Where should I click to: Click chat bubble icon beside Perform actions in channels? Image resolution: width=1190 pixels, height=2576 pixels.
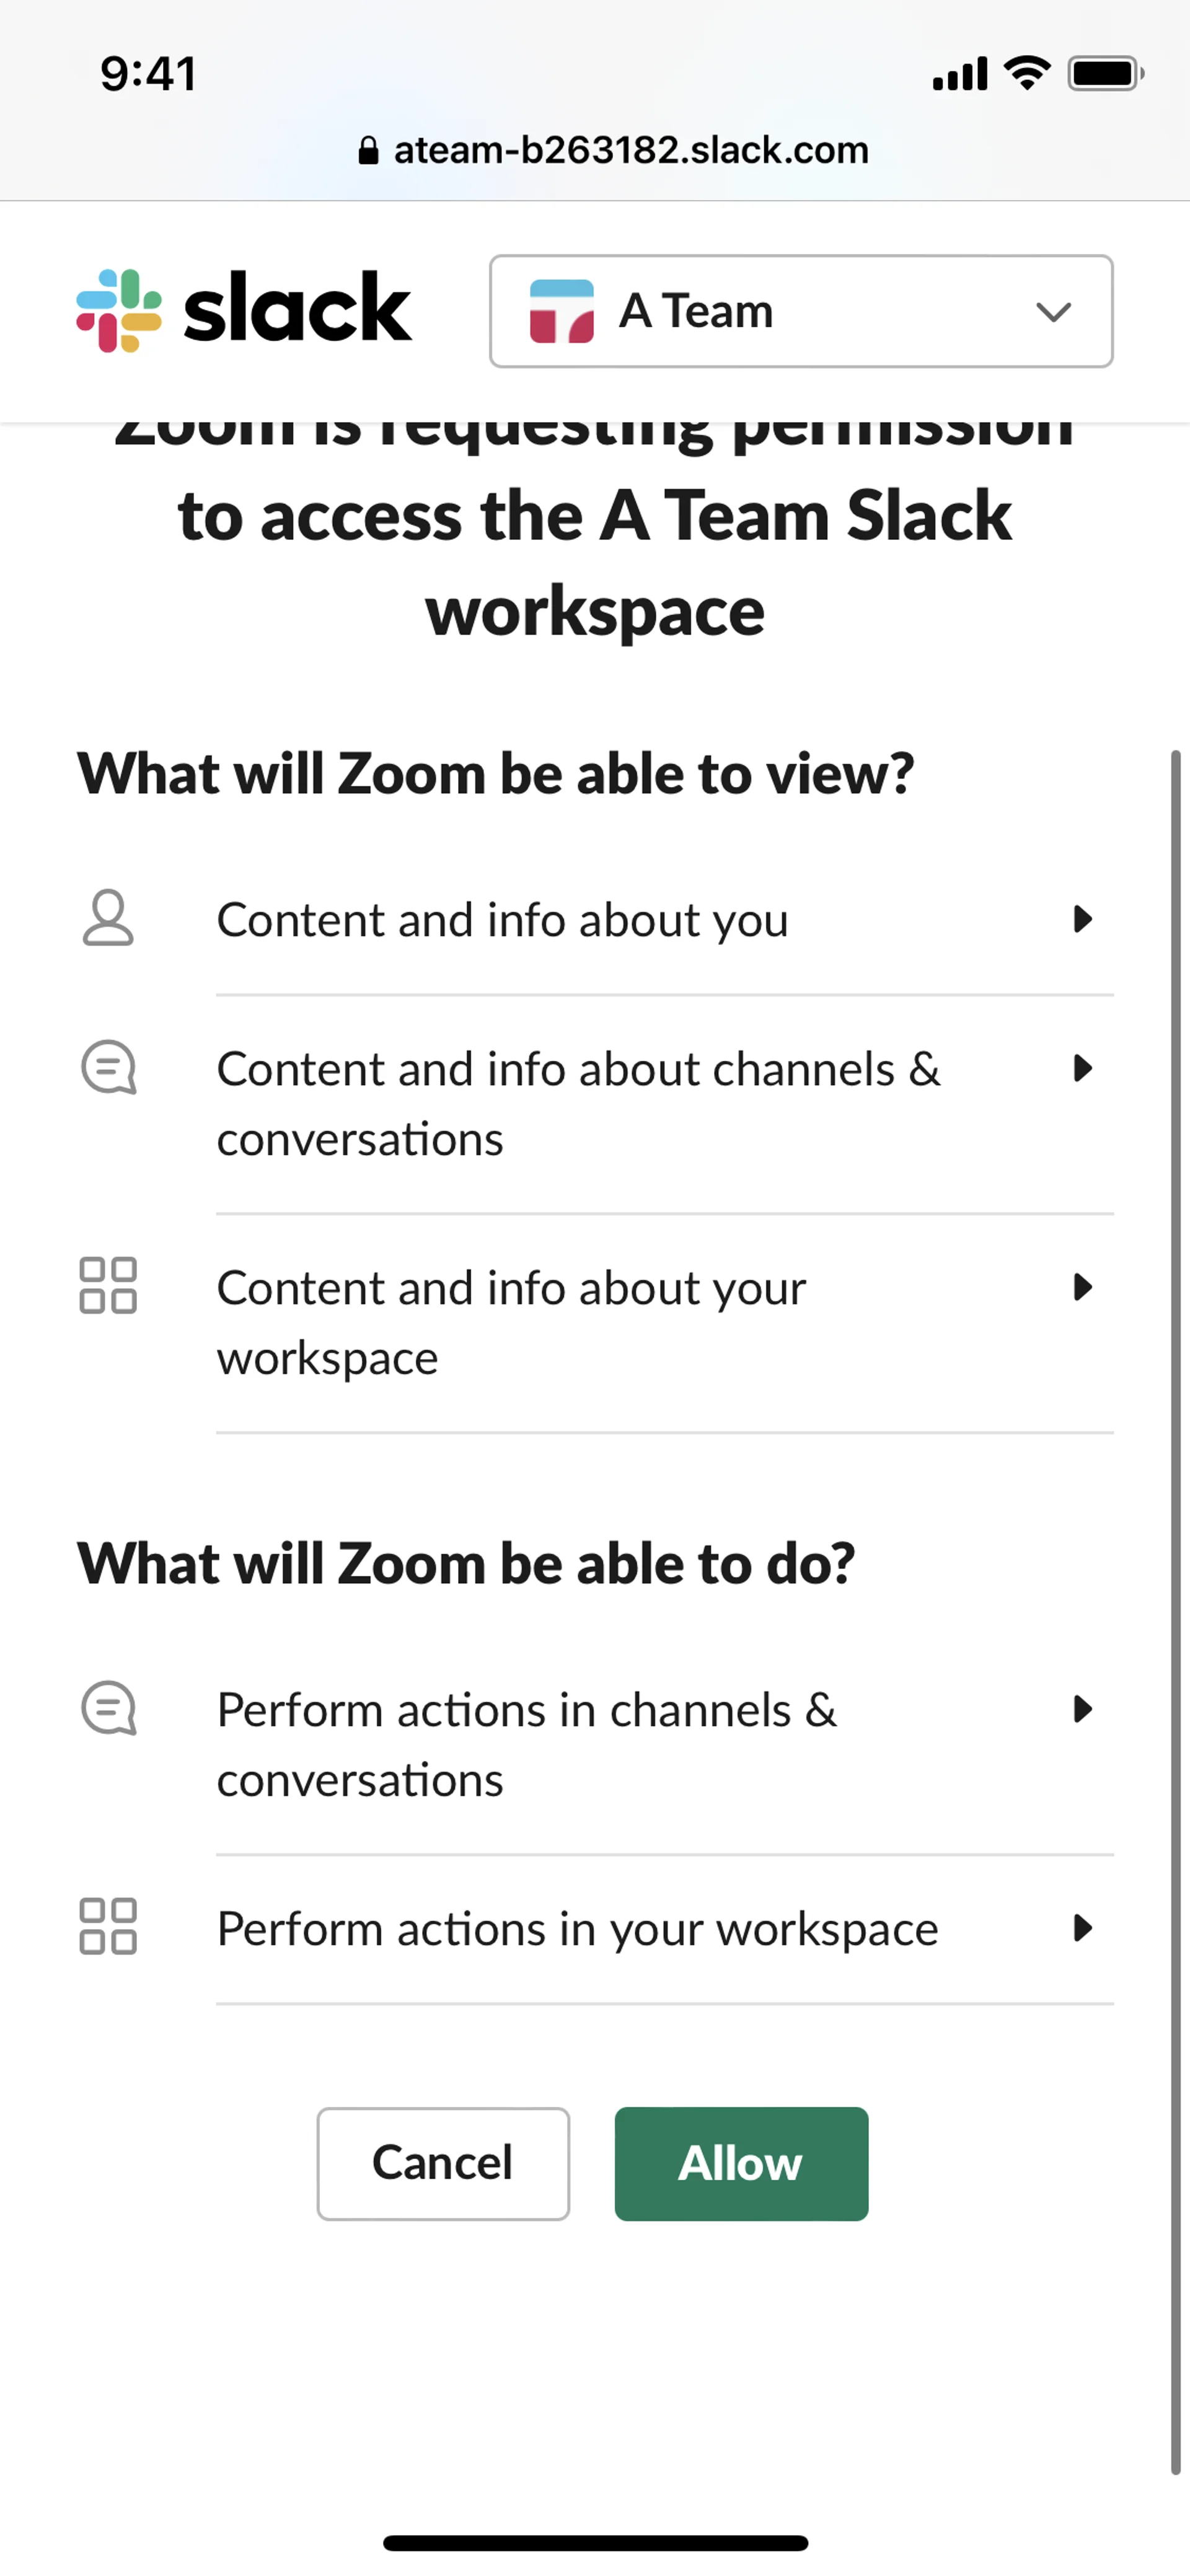(108, 1707)
